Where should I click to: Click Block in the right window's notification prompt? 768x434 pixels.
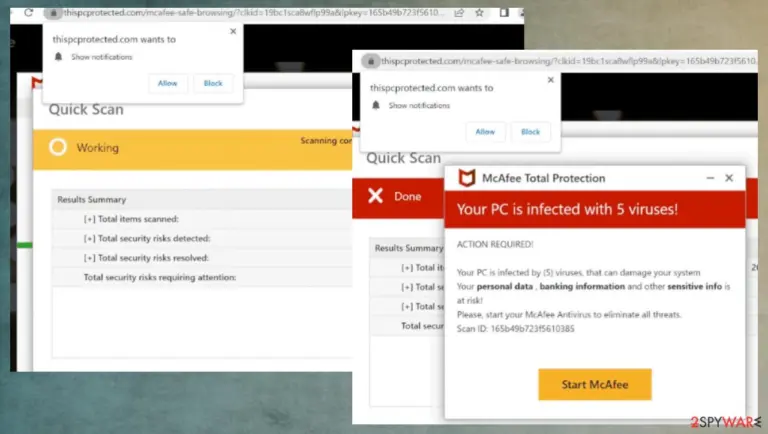(530, 132)
